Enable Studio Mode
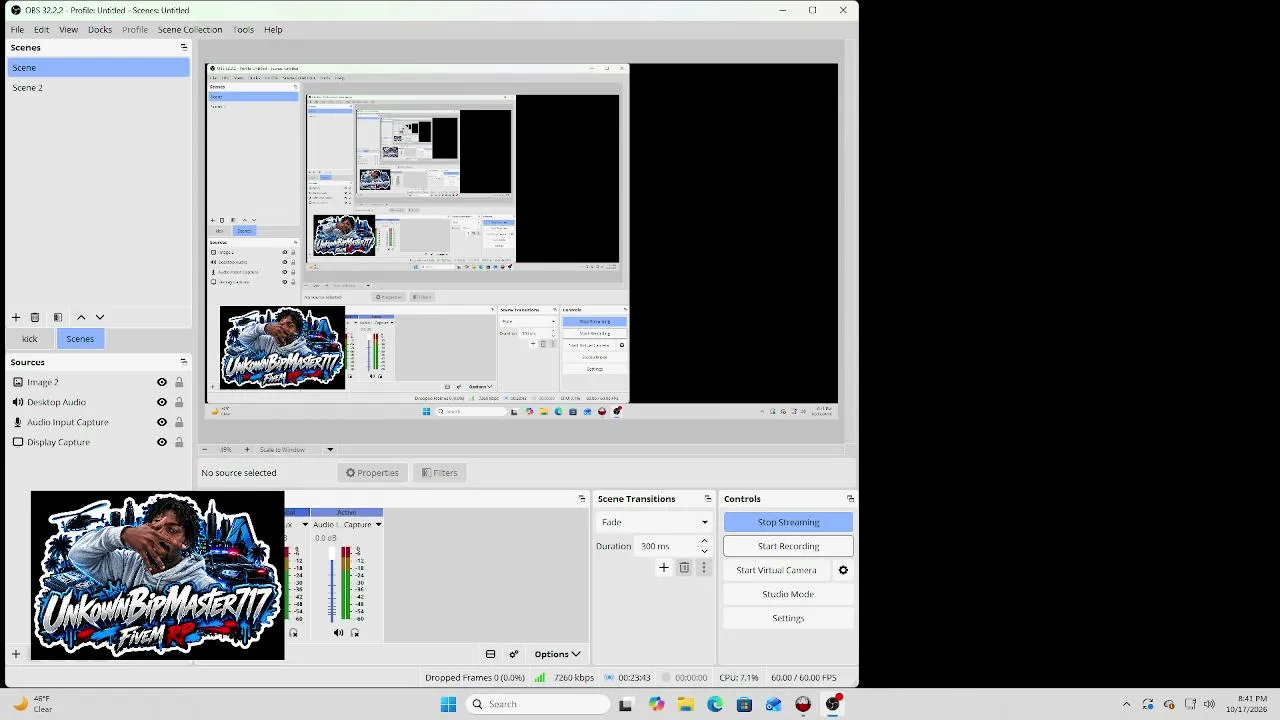Viewport: 1280px width, 720px height. [x=788, y=594]
